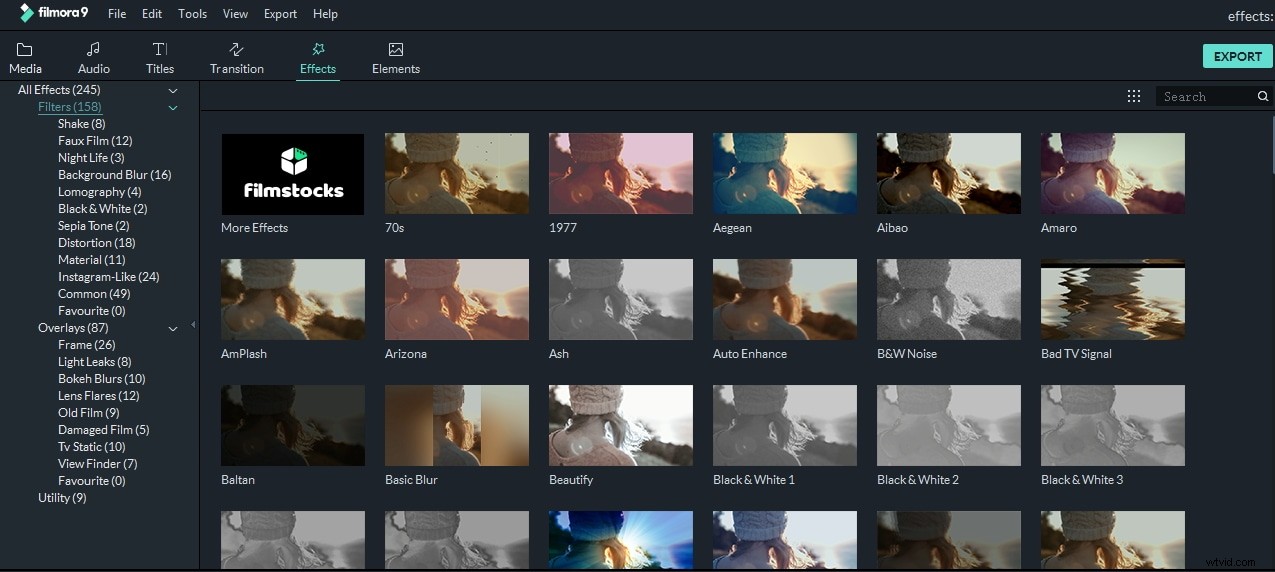Toggle the grid view icon
The image size is (1275, 572).
(x=1134, y=96)
